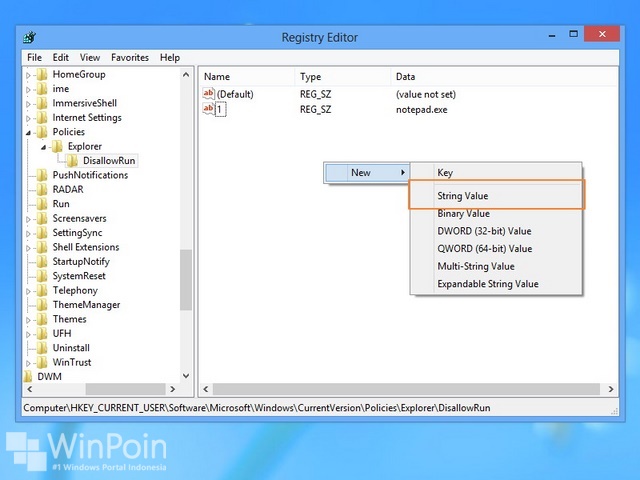The image size is (640, 480).
Task: Click the ImmersiveShell folder icon
Action: click(x=42, y=103)
